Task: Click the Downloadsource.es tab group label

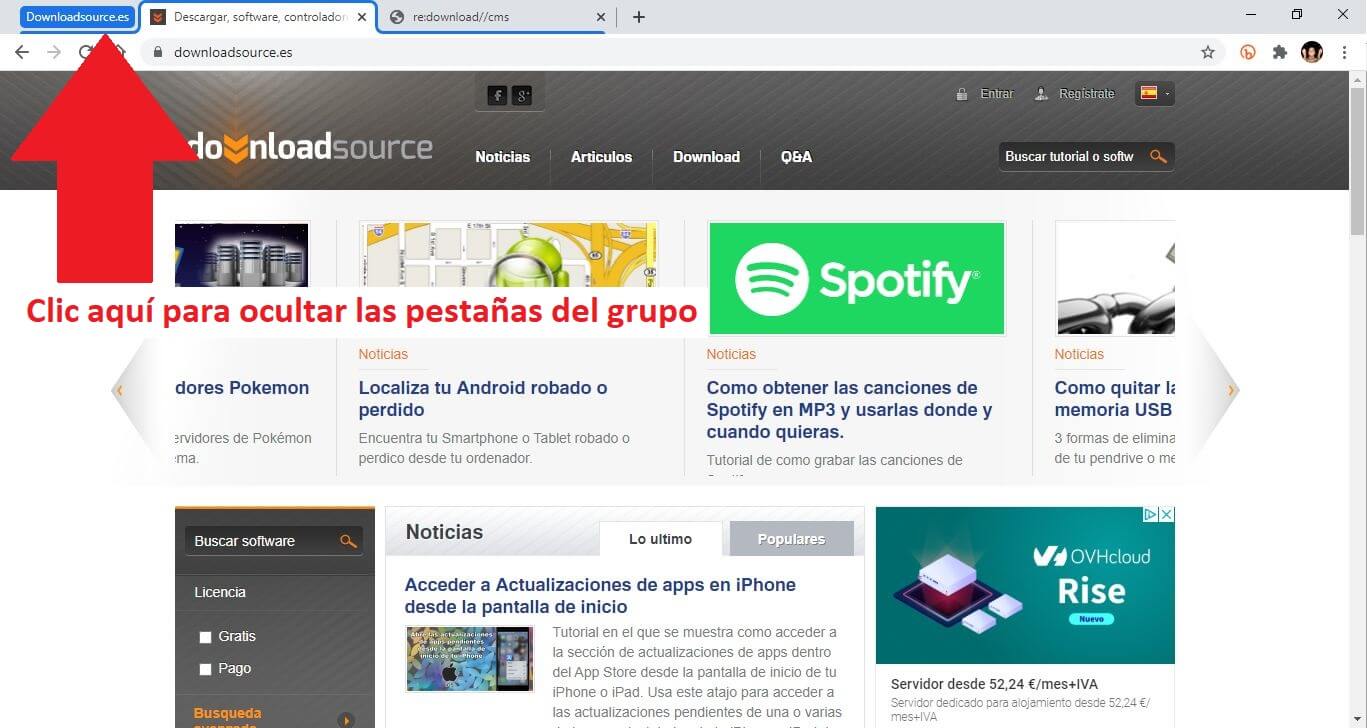Action: pos(77,17)
